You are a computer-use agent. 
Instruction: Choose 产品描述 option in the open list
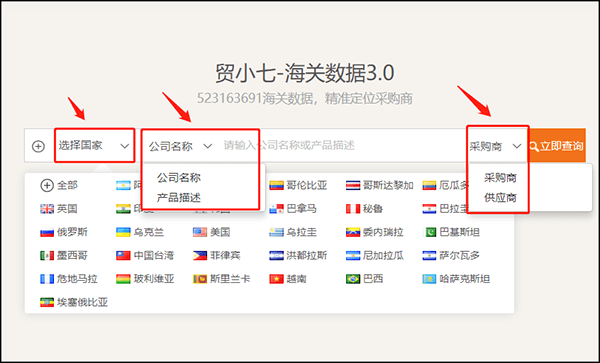179,198
